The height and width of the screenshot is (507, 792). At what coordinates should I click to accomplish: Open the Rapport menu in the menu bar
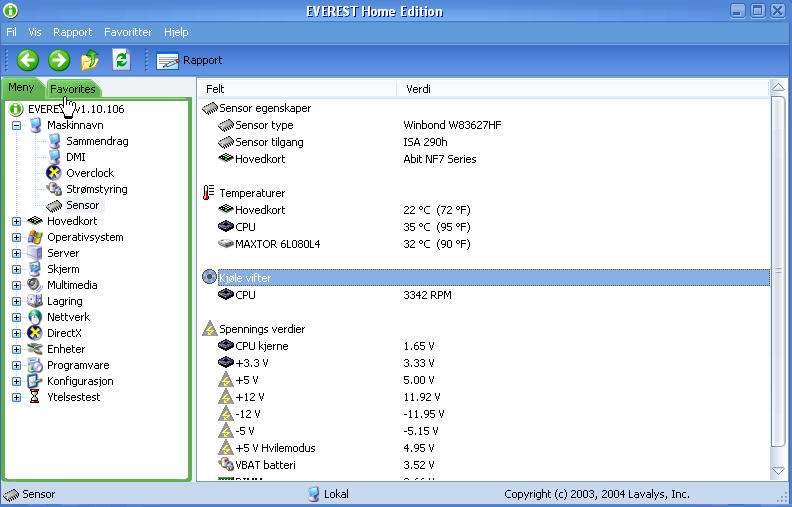[72, 32]
